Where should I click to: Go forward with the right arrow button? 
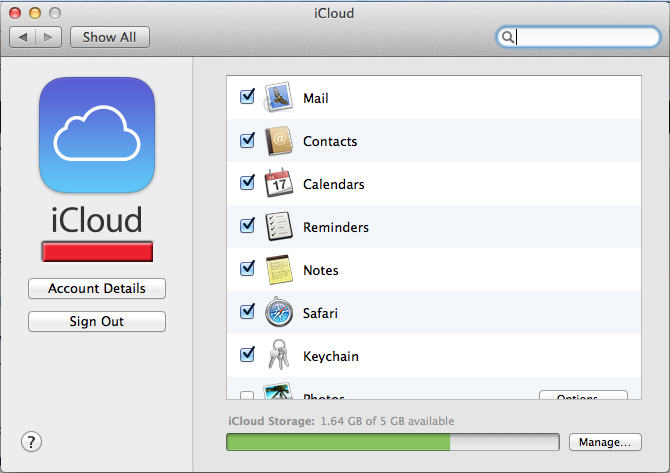pyautogui.click(x=49, y=37)
